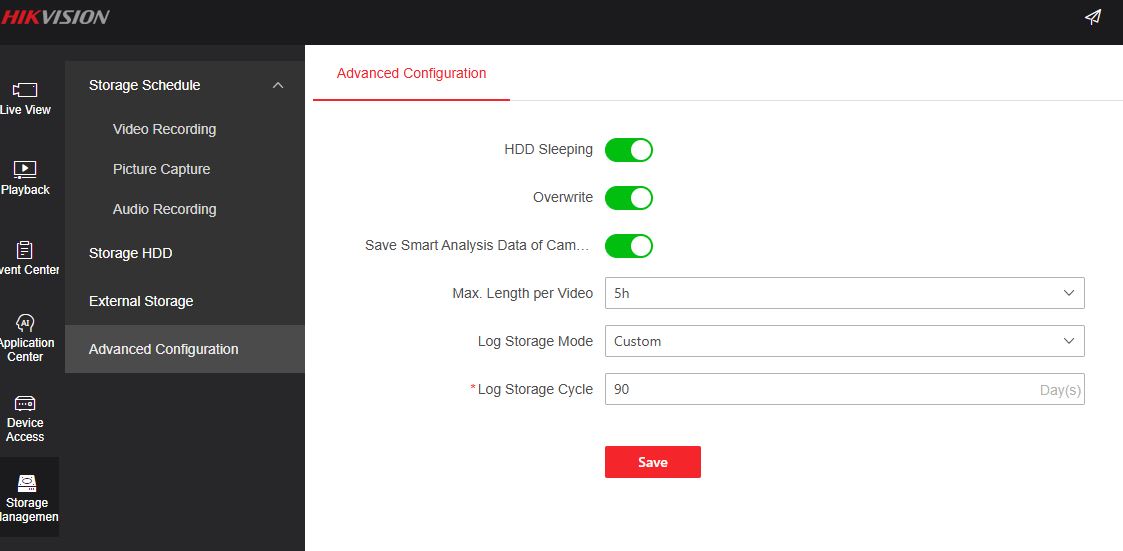Disable the HDD Sleeping toggle
The image size is (1123, 551).
point(629,150)
